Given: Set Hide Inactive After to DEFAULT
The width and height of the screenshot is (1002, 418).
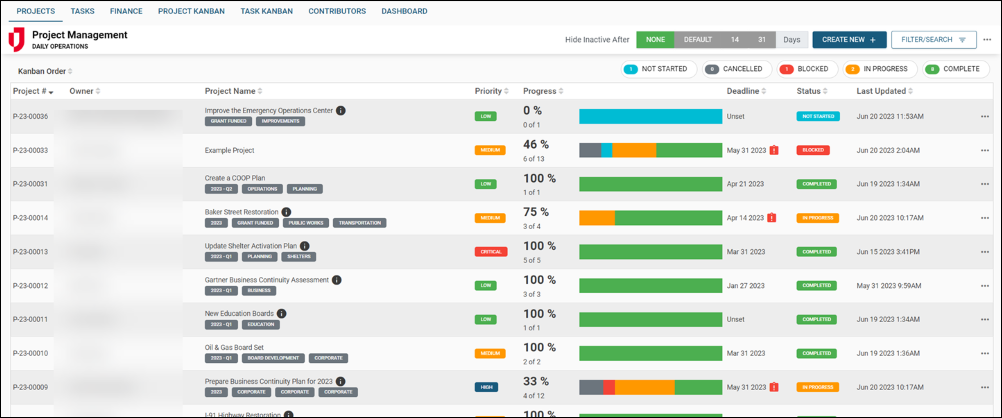Looking at the screenshot, I should click(x=697, y=40).
